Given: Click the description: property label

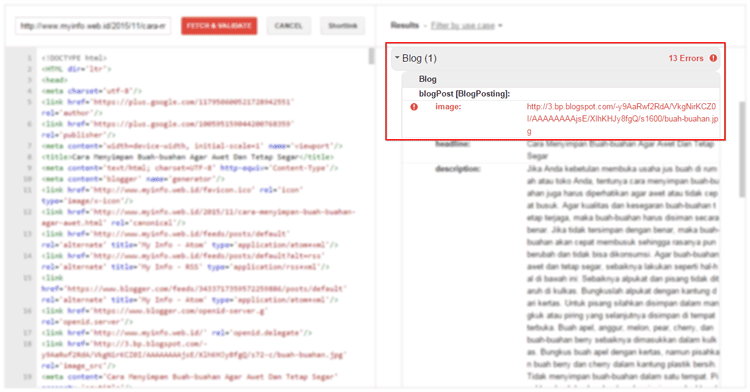Looking at the screenshot, I should 458,169.
